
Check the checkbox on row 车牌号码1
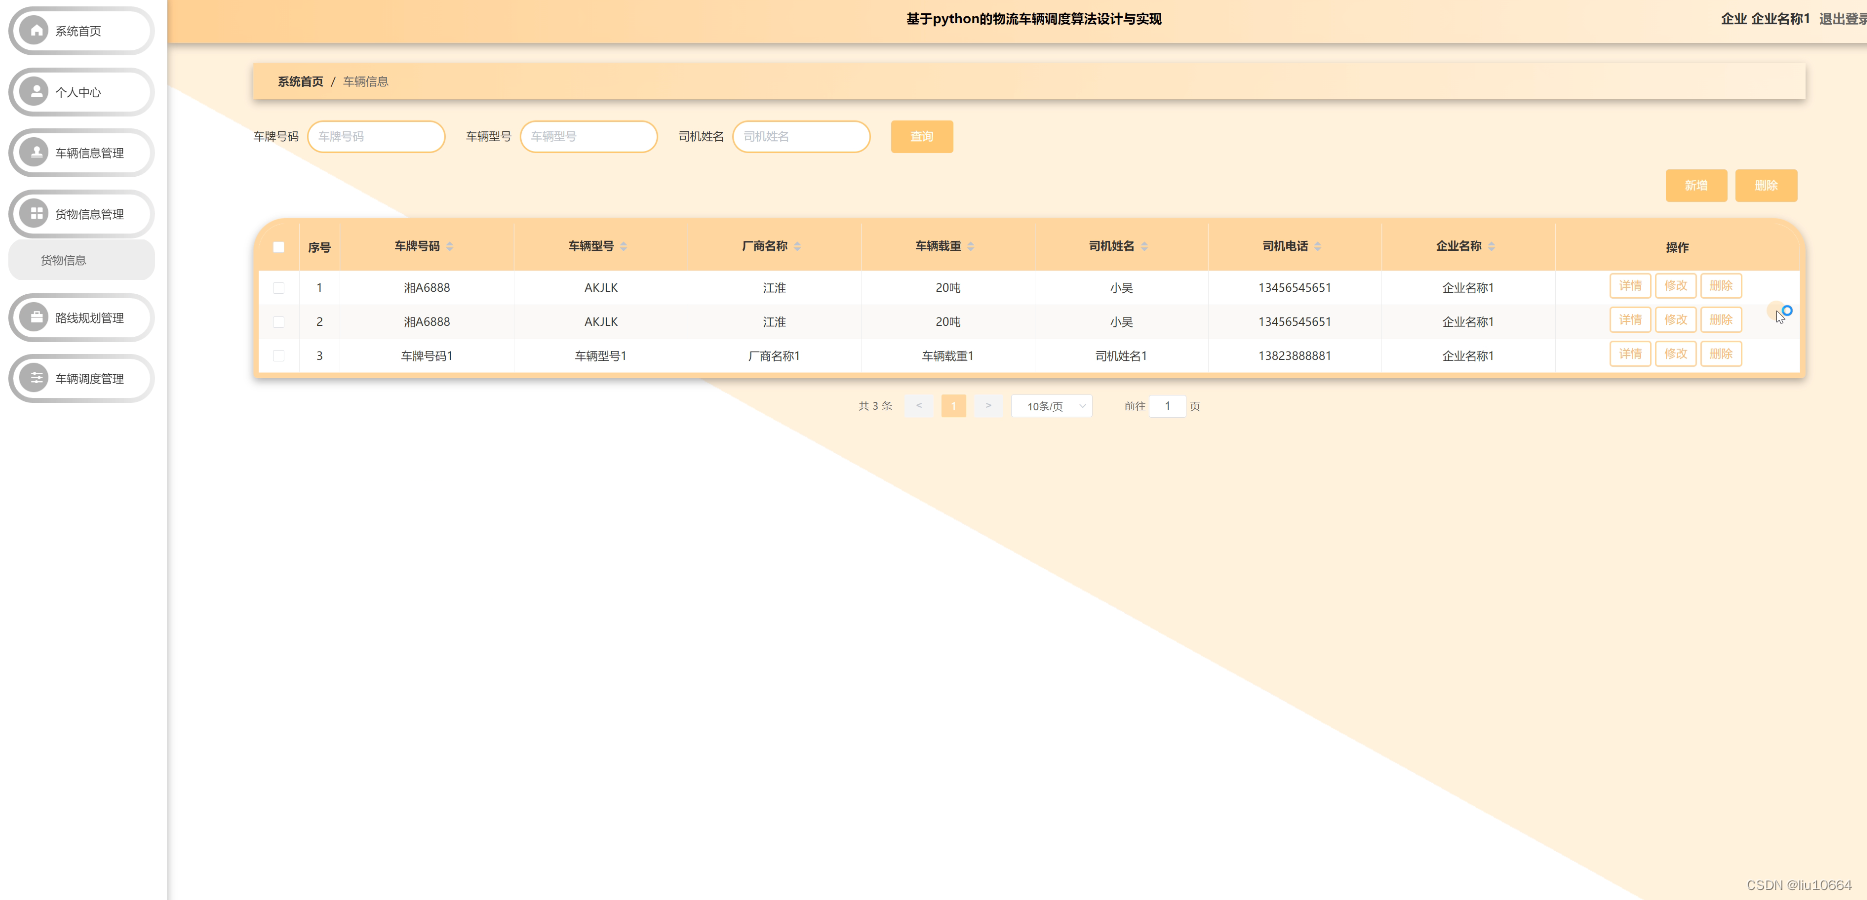[280, 355]
